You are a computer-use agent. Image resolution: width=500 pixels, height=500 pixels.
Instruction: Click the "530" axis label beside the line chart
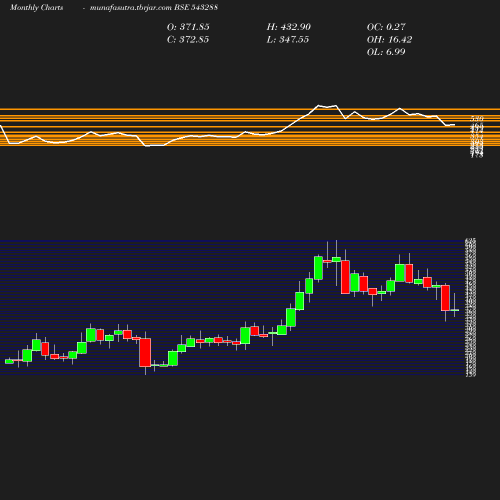[477, 119]
